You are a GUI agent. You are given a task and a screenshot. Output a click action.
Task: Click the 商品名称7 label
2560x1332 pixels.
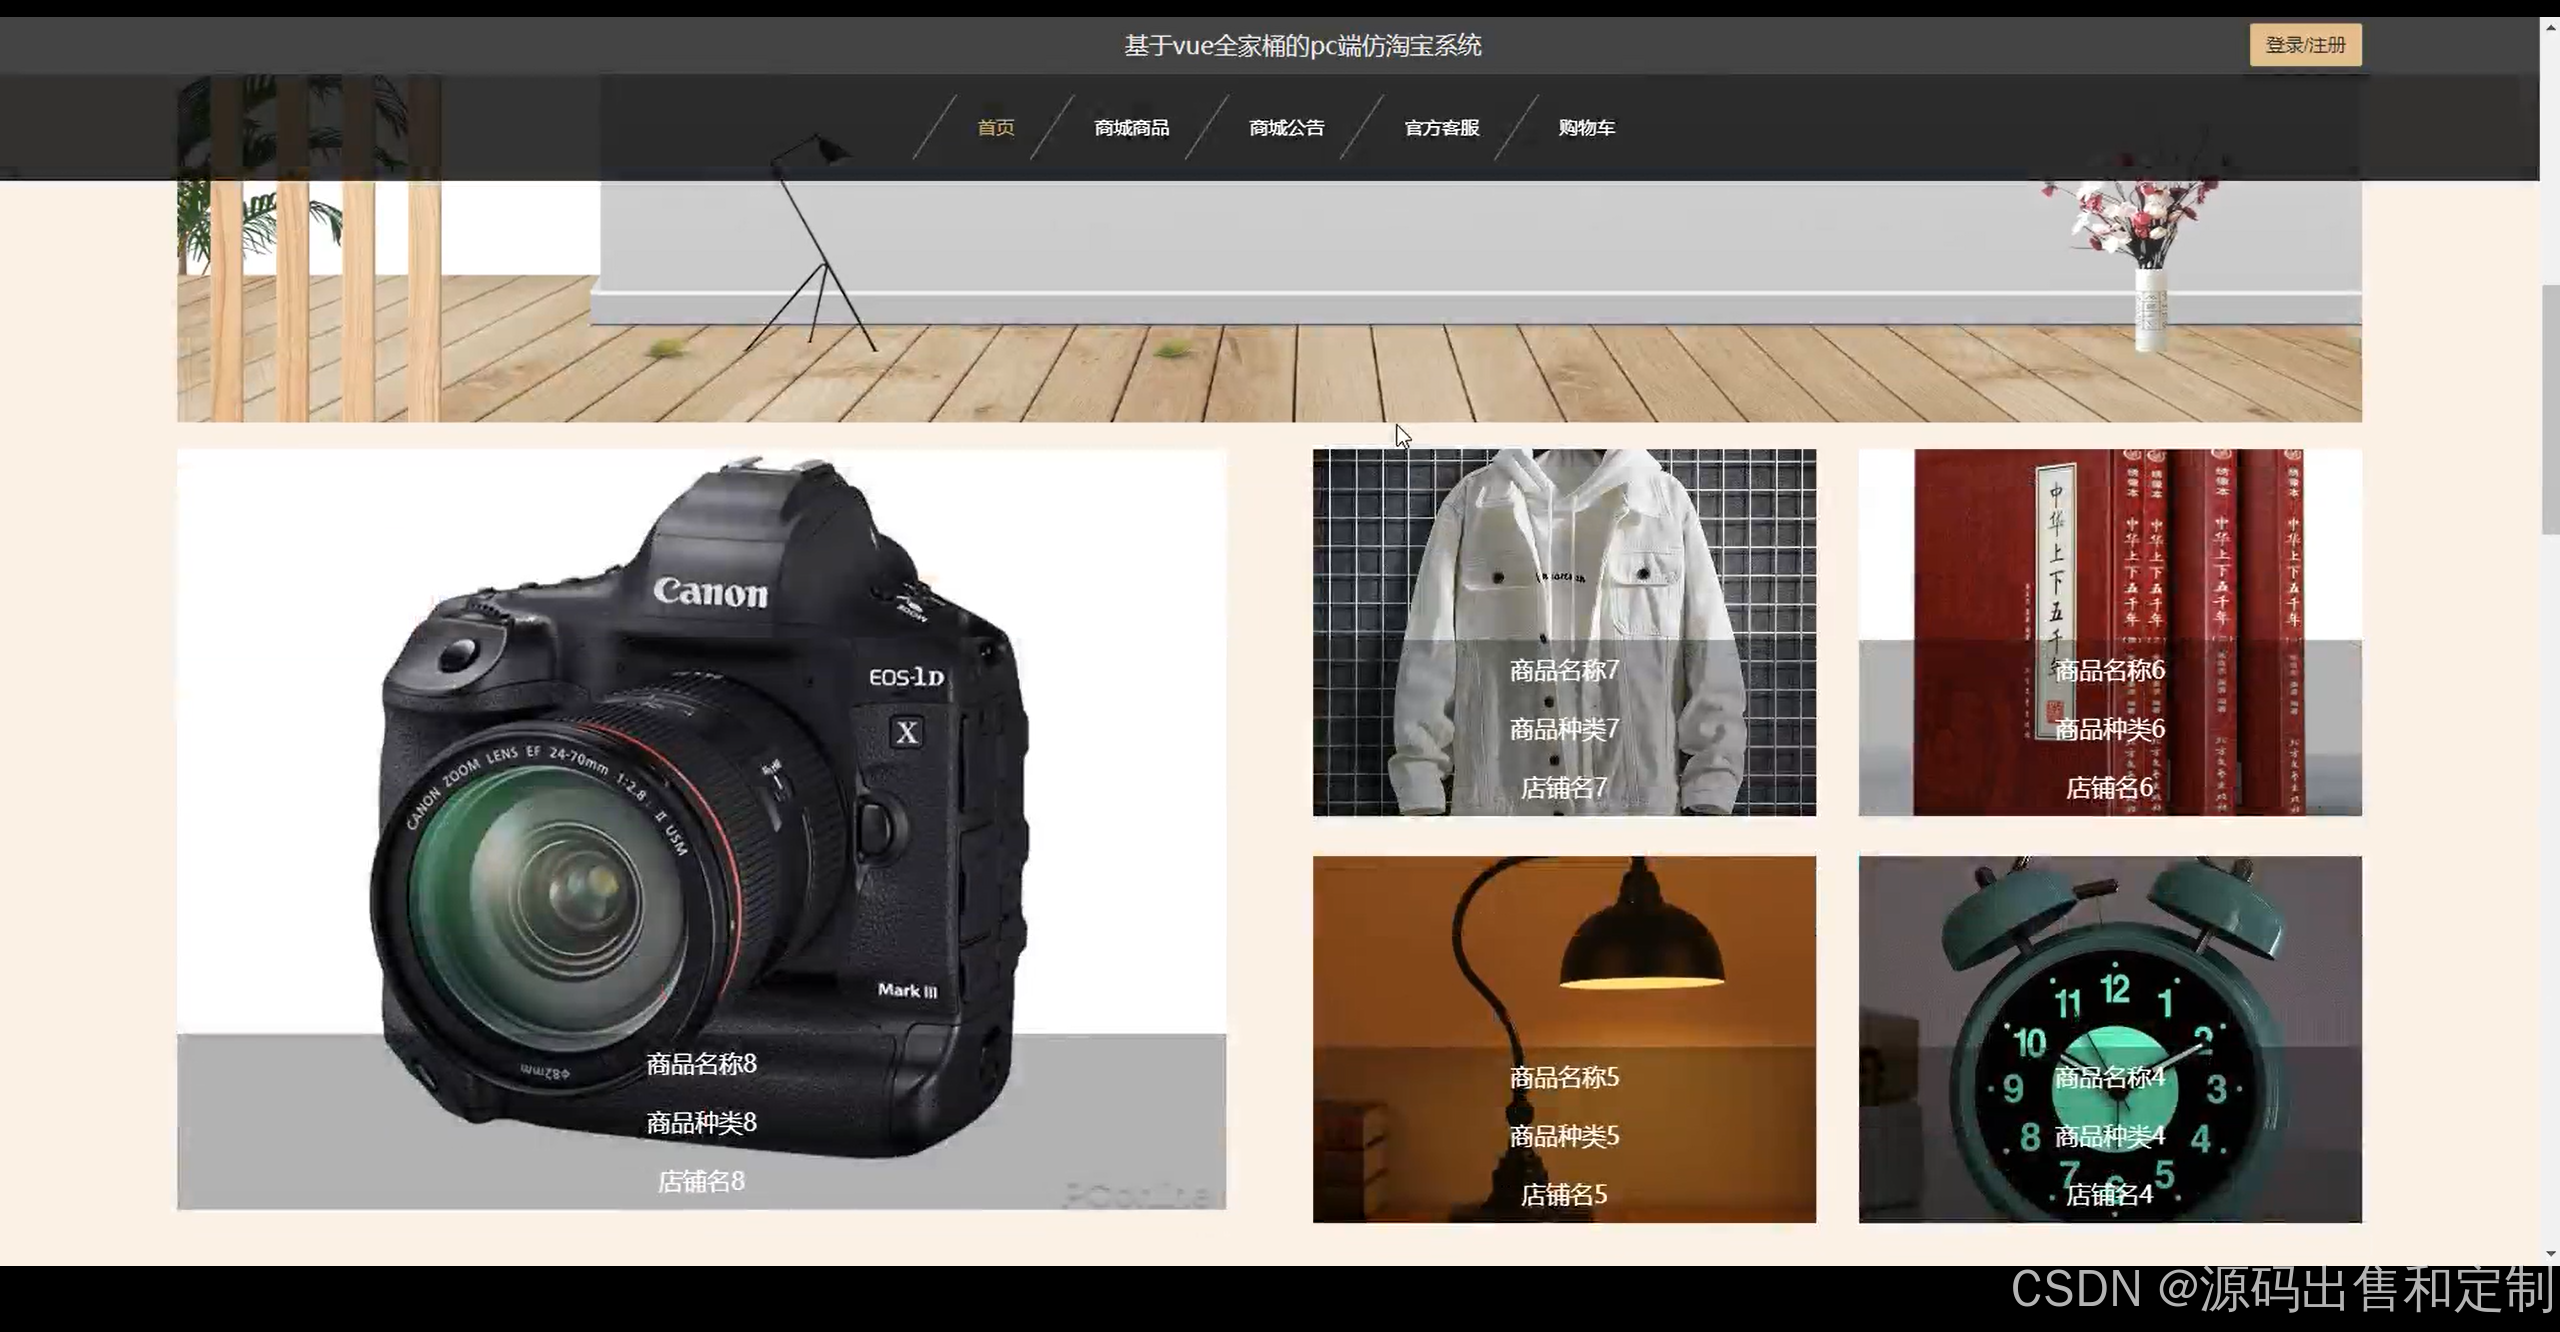1564,670
